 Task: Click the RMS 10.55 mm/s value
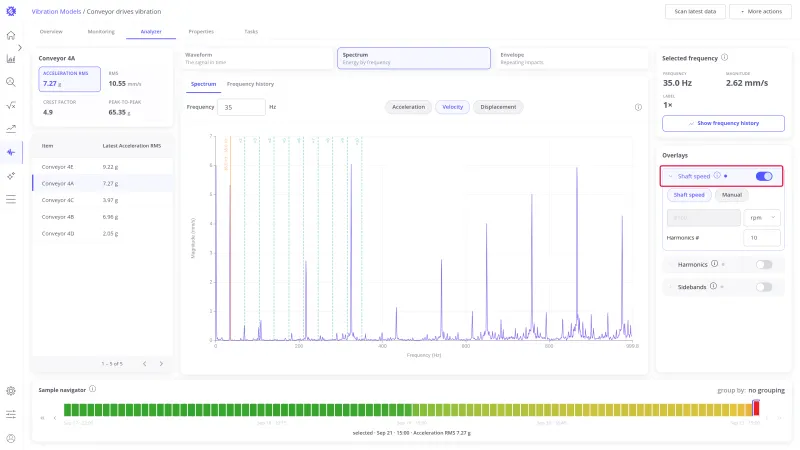coord(124,84)
